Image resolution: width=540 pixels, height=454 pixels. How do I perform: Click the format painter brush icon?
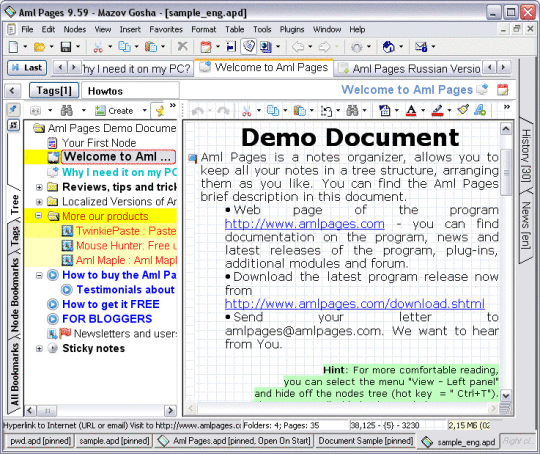(463, 110)
